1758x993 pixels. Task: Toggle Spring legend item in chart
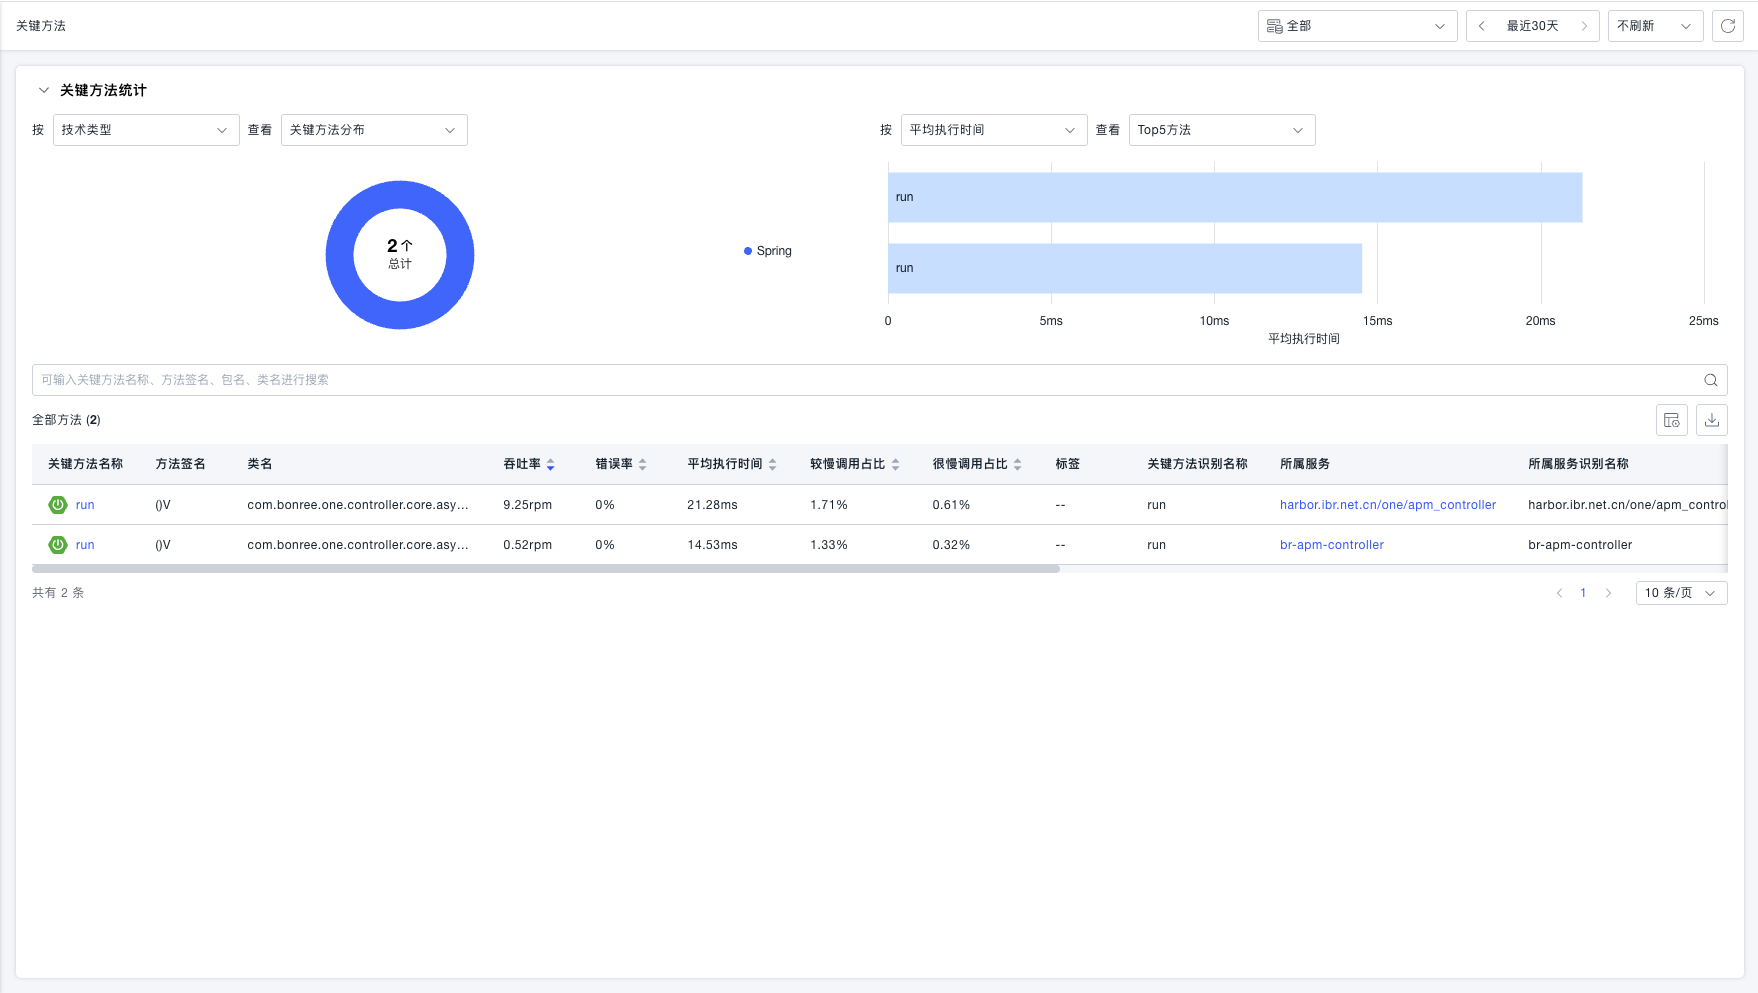[768, 251]
